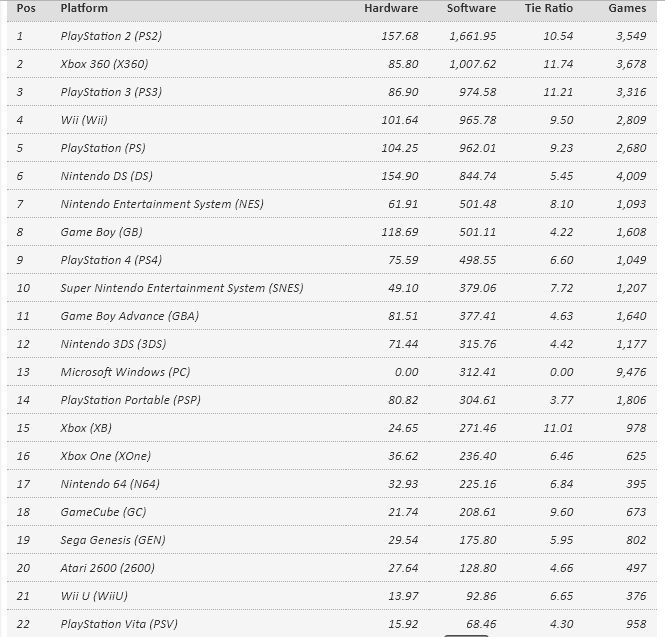Select PlayStation (PS) platform name
Image resolution: width=665 pixels, height=637 pixels.
tap(103, 148)
